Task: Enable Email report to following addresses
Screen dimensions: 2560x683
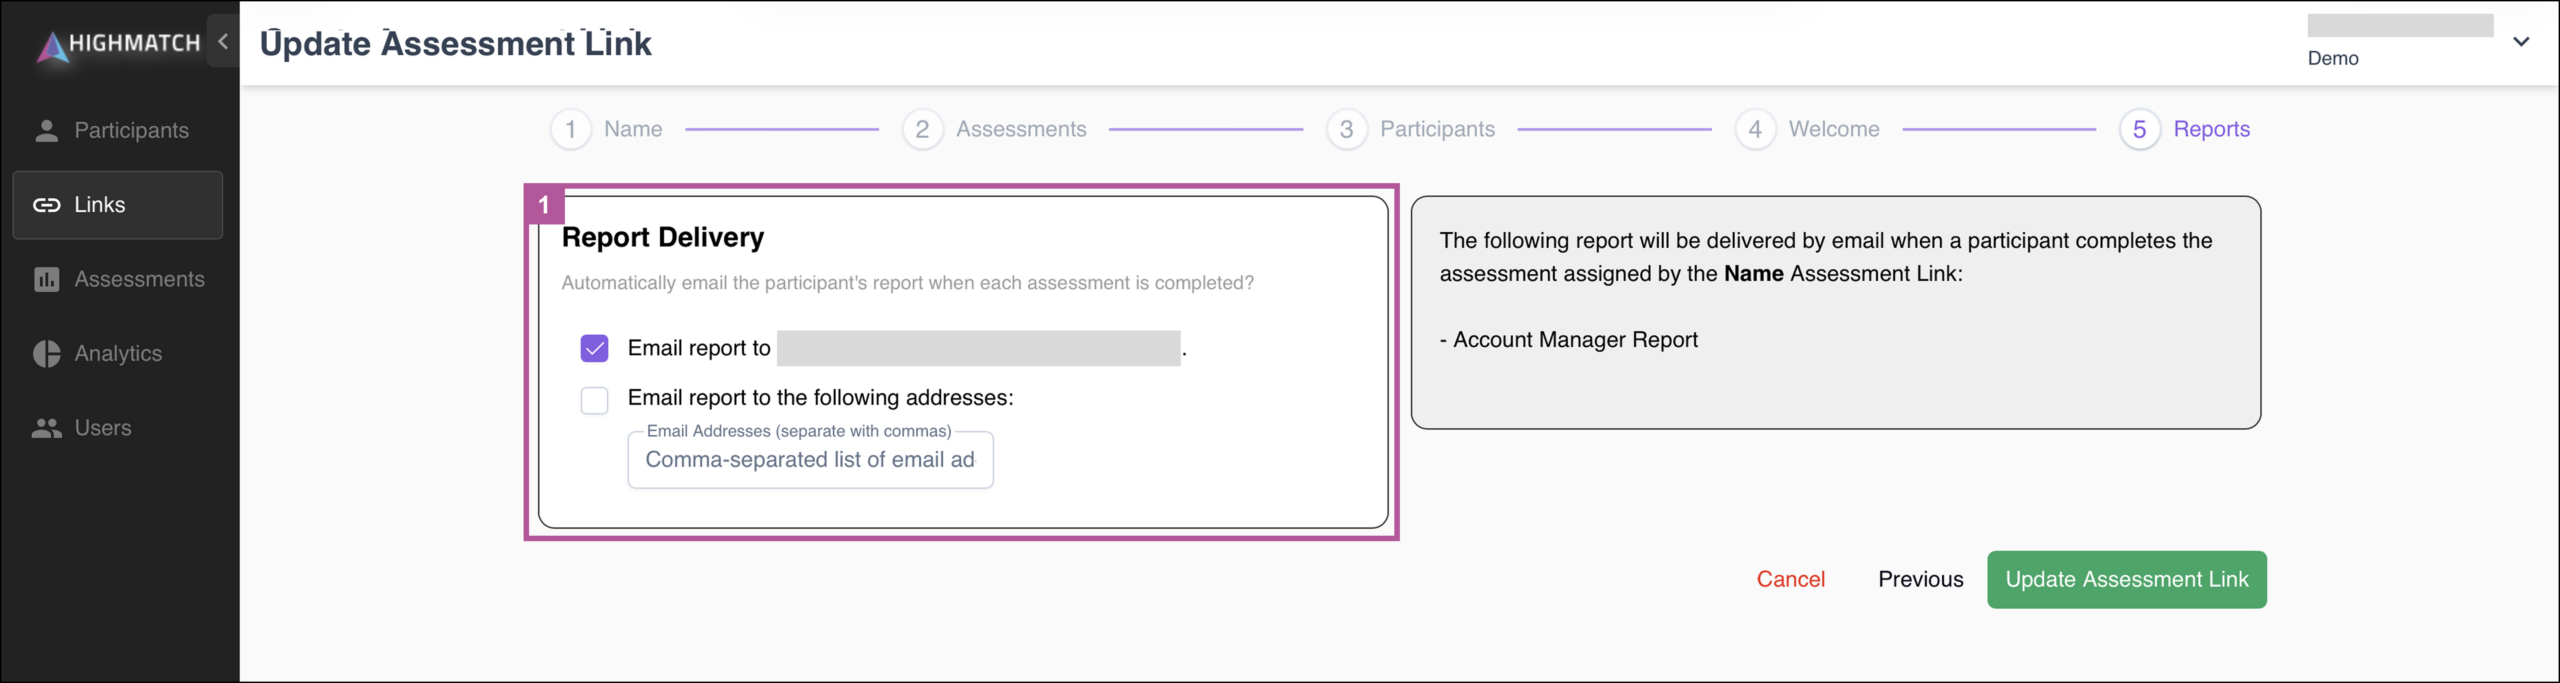Action: coord(594,400)
